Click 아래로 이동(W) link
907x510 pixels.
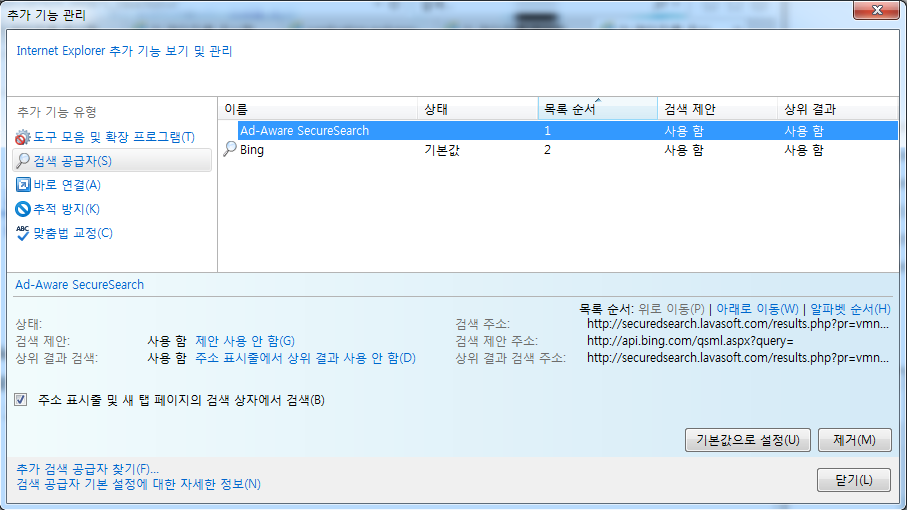(757, 309)
